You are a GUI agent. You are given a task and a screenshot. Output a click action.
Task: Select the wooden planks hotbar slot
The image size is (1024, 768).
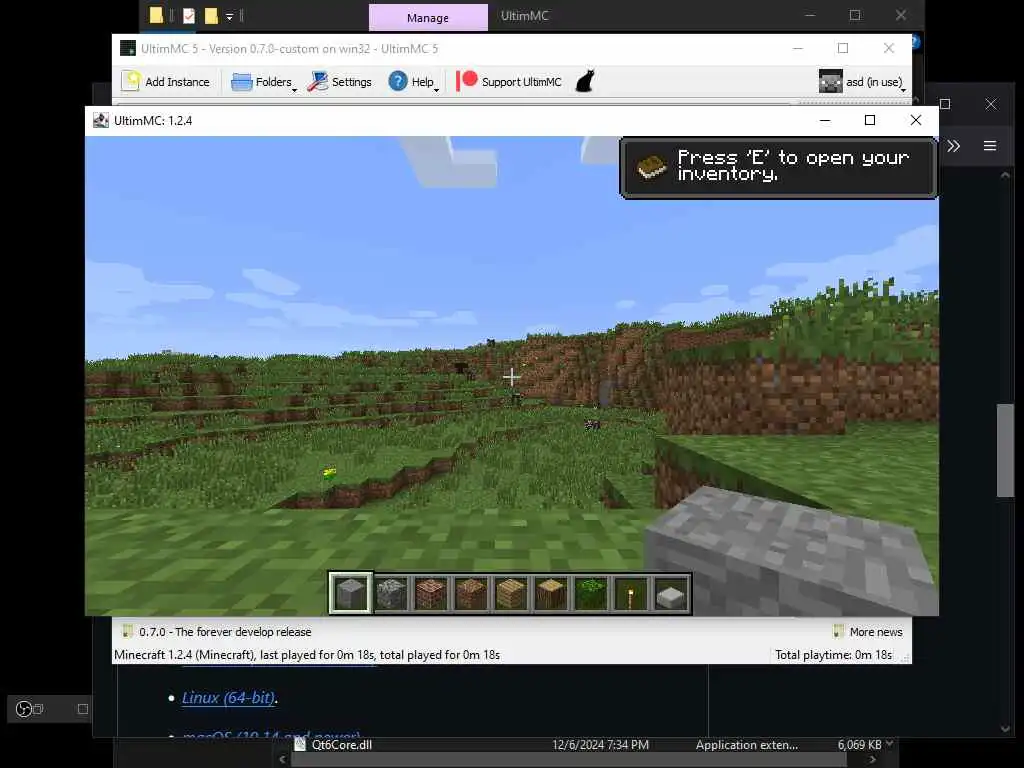pyautogui.click(x=511, y=594)
